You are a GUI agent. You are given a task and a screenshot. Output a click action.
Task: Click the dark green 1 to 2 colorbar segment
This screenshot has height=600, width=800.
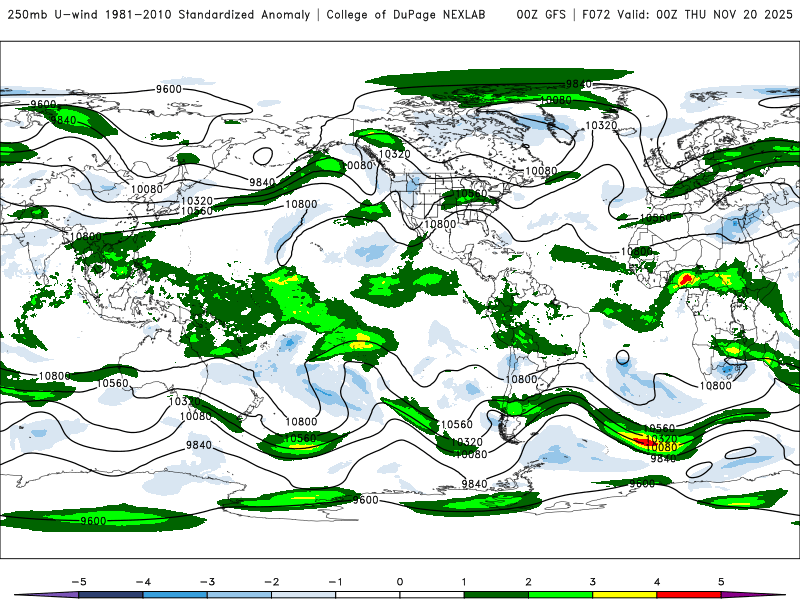(x=496, y=595)
